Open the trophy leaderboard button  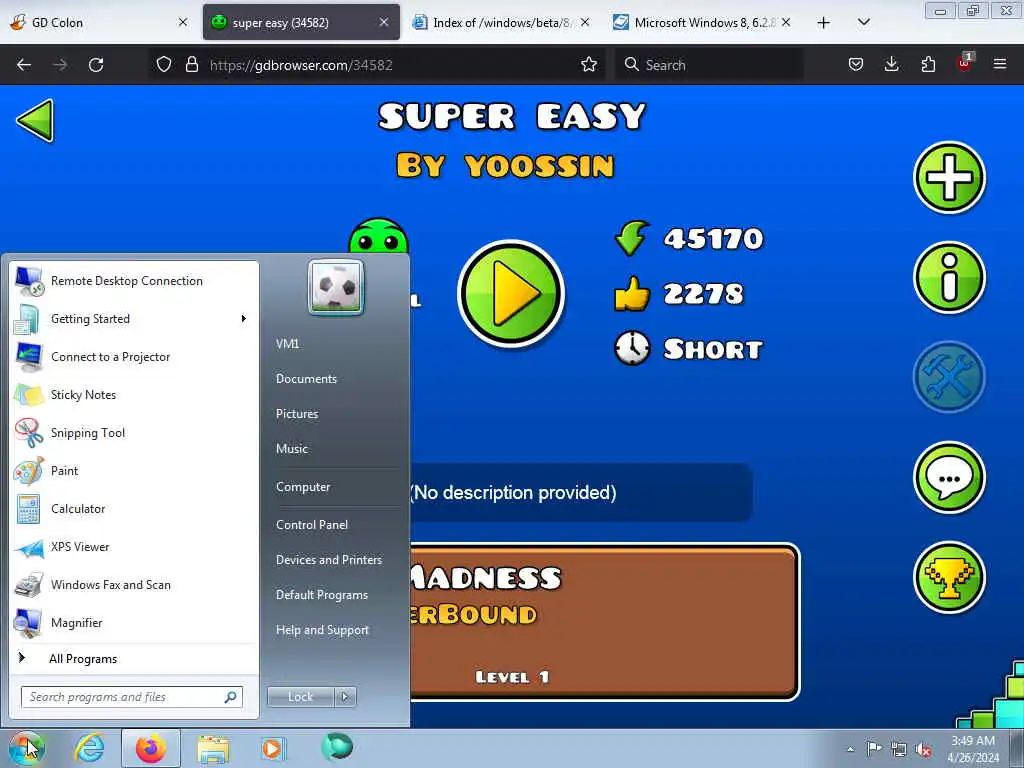coord(949,577)
